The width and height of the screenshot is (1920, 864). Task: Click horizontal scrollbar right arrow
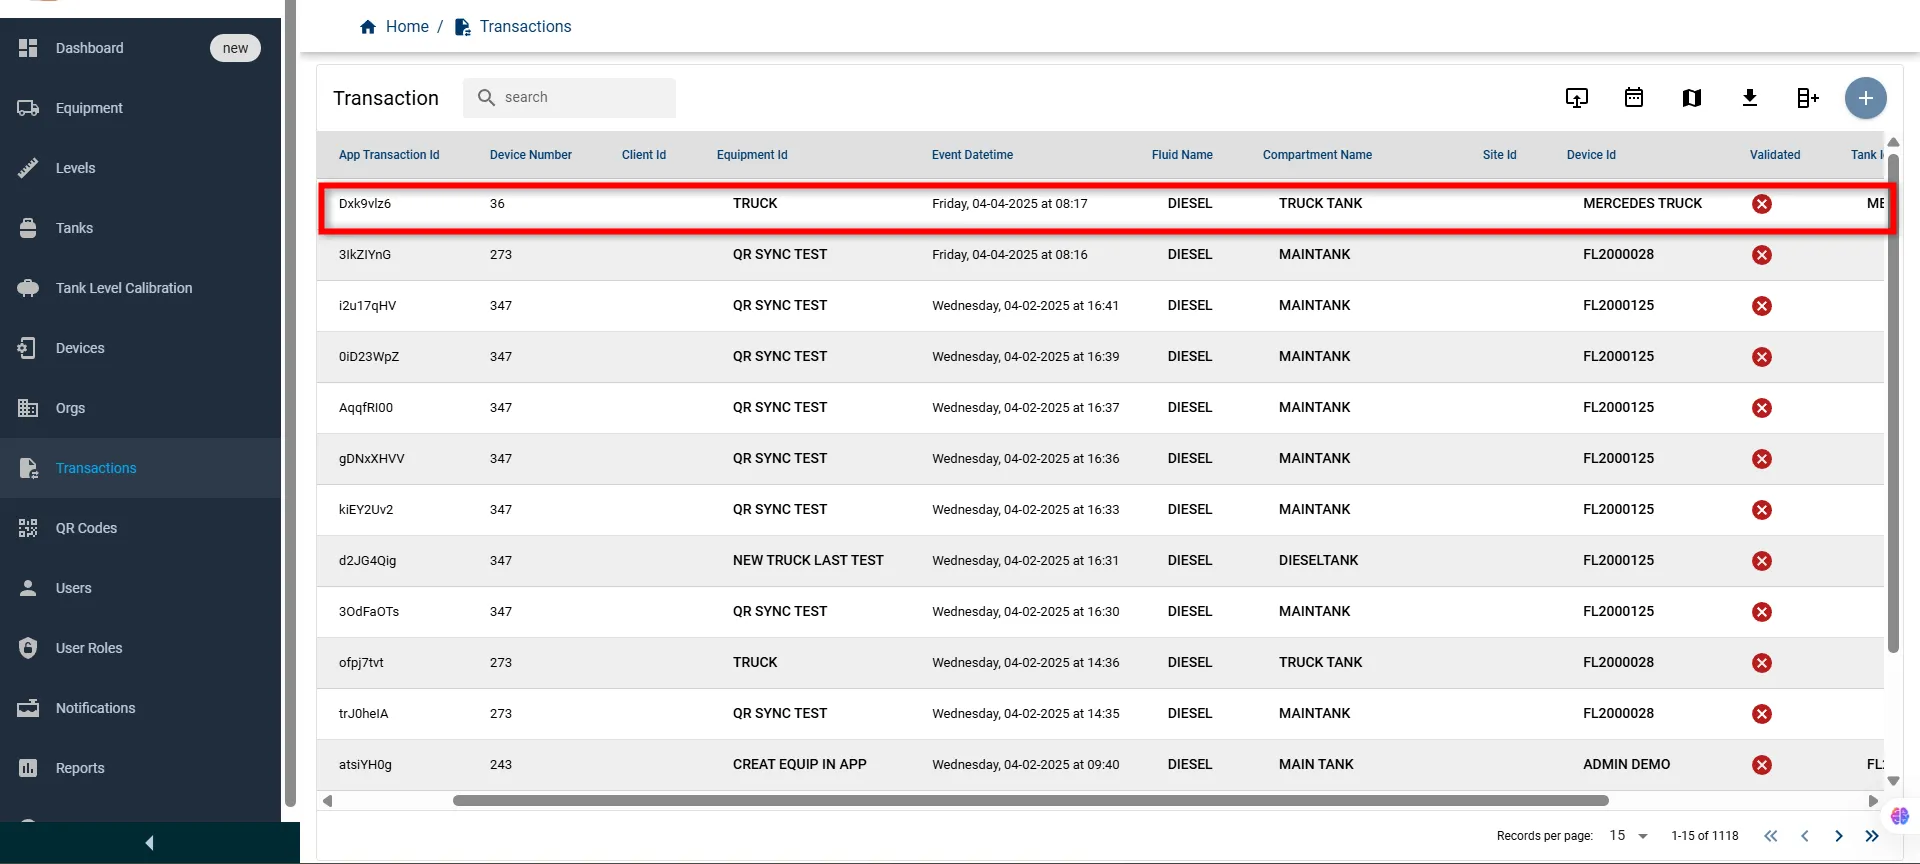[x=1873, y=801]
